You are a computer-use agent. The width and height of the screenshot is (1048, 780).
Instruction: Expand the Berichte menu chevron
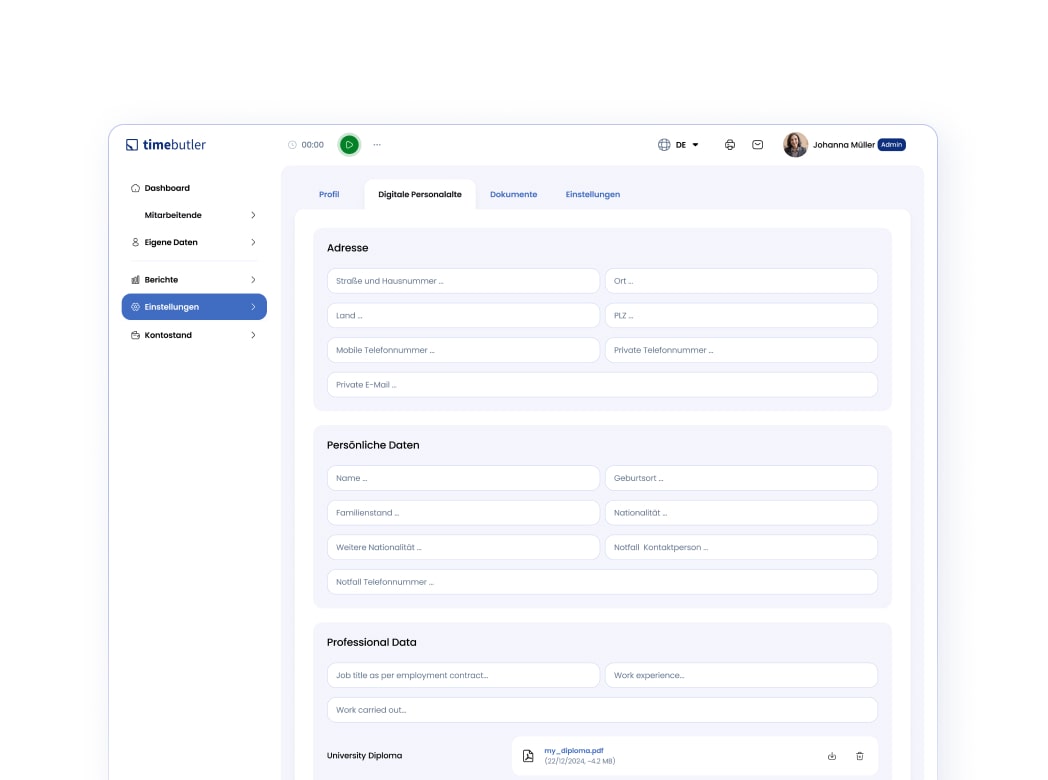pos(253,280)
